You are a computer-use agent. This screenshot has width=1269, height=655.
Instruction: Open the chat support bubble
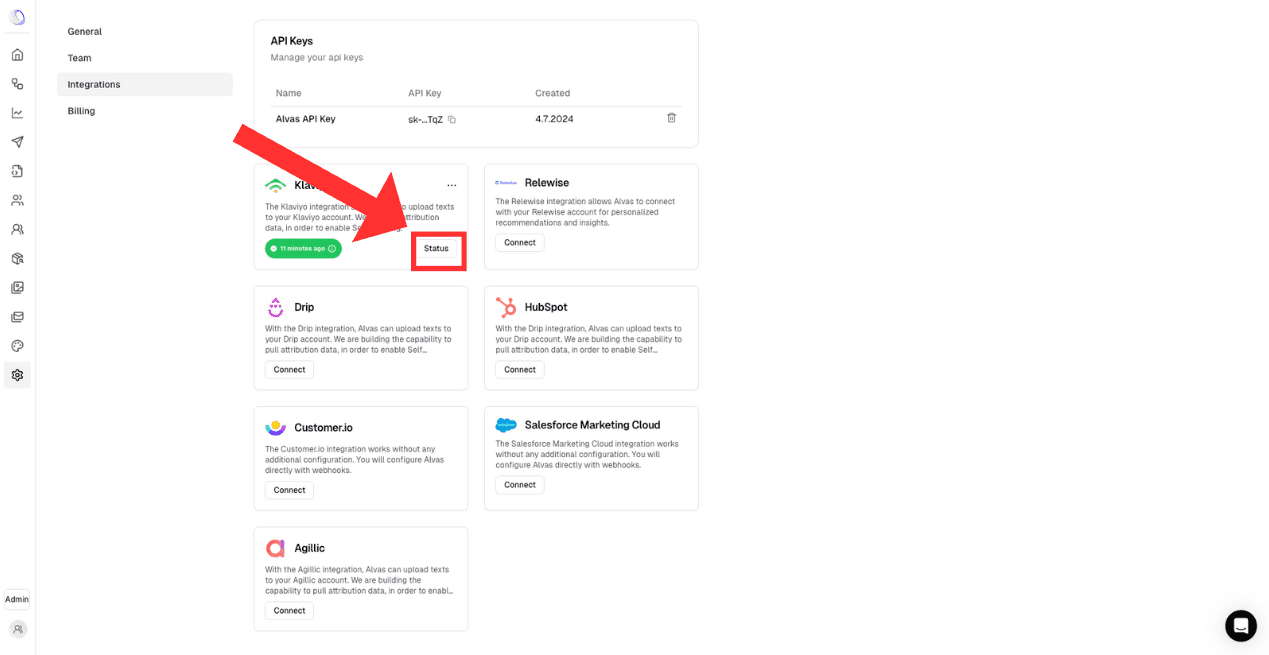tap(1240, 626)
